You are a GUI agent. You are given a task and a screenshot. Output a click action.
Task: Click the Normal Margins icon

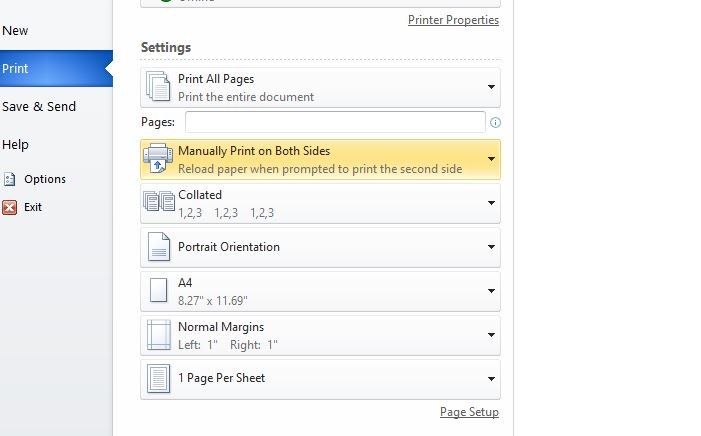[159, 335]
